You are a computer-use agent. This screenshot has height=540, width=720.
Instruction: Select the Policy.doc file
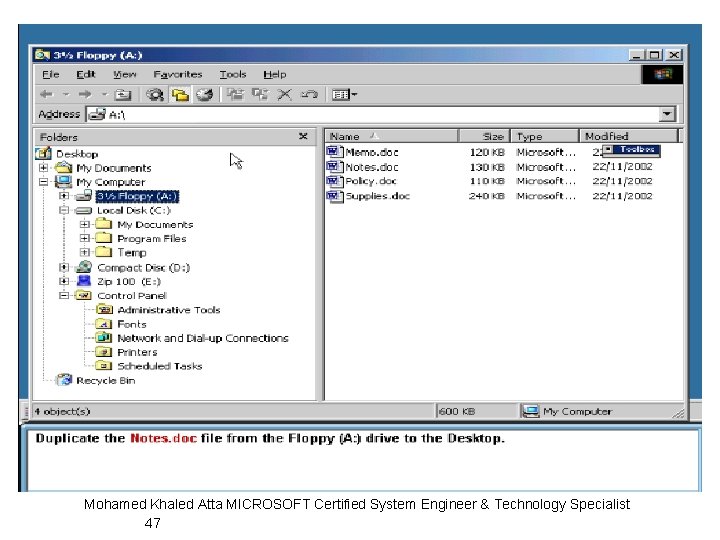coord(371,181)
